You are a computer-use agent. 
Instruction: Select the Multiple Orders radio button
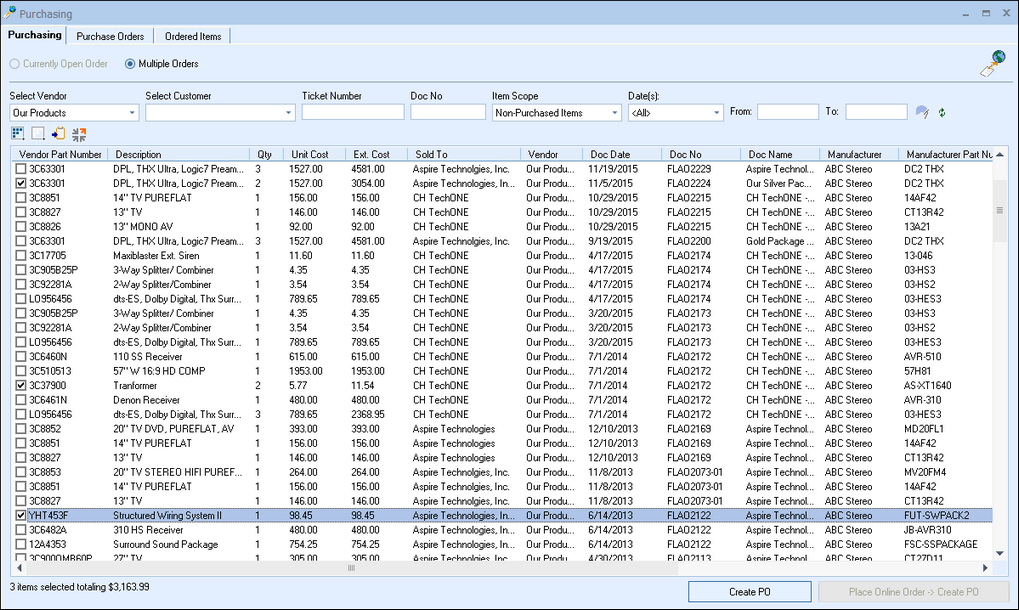point(130,64)
